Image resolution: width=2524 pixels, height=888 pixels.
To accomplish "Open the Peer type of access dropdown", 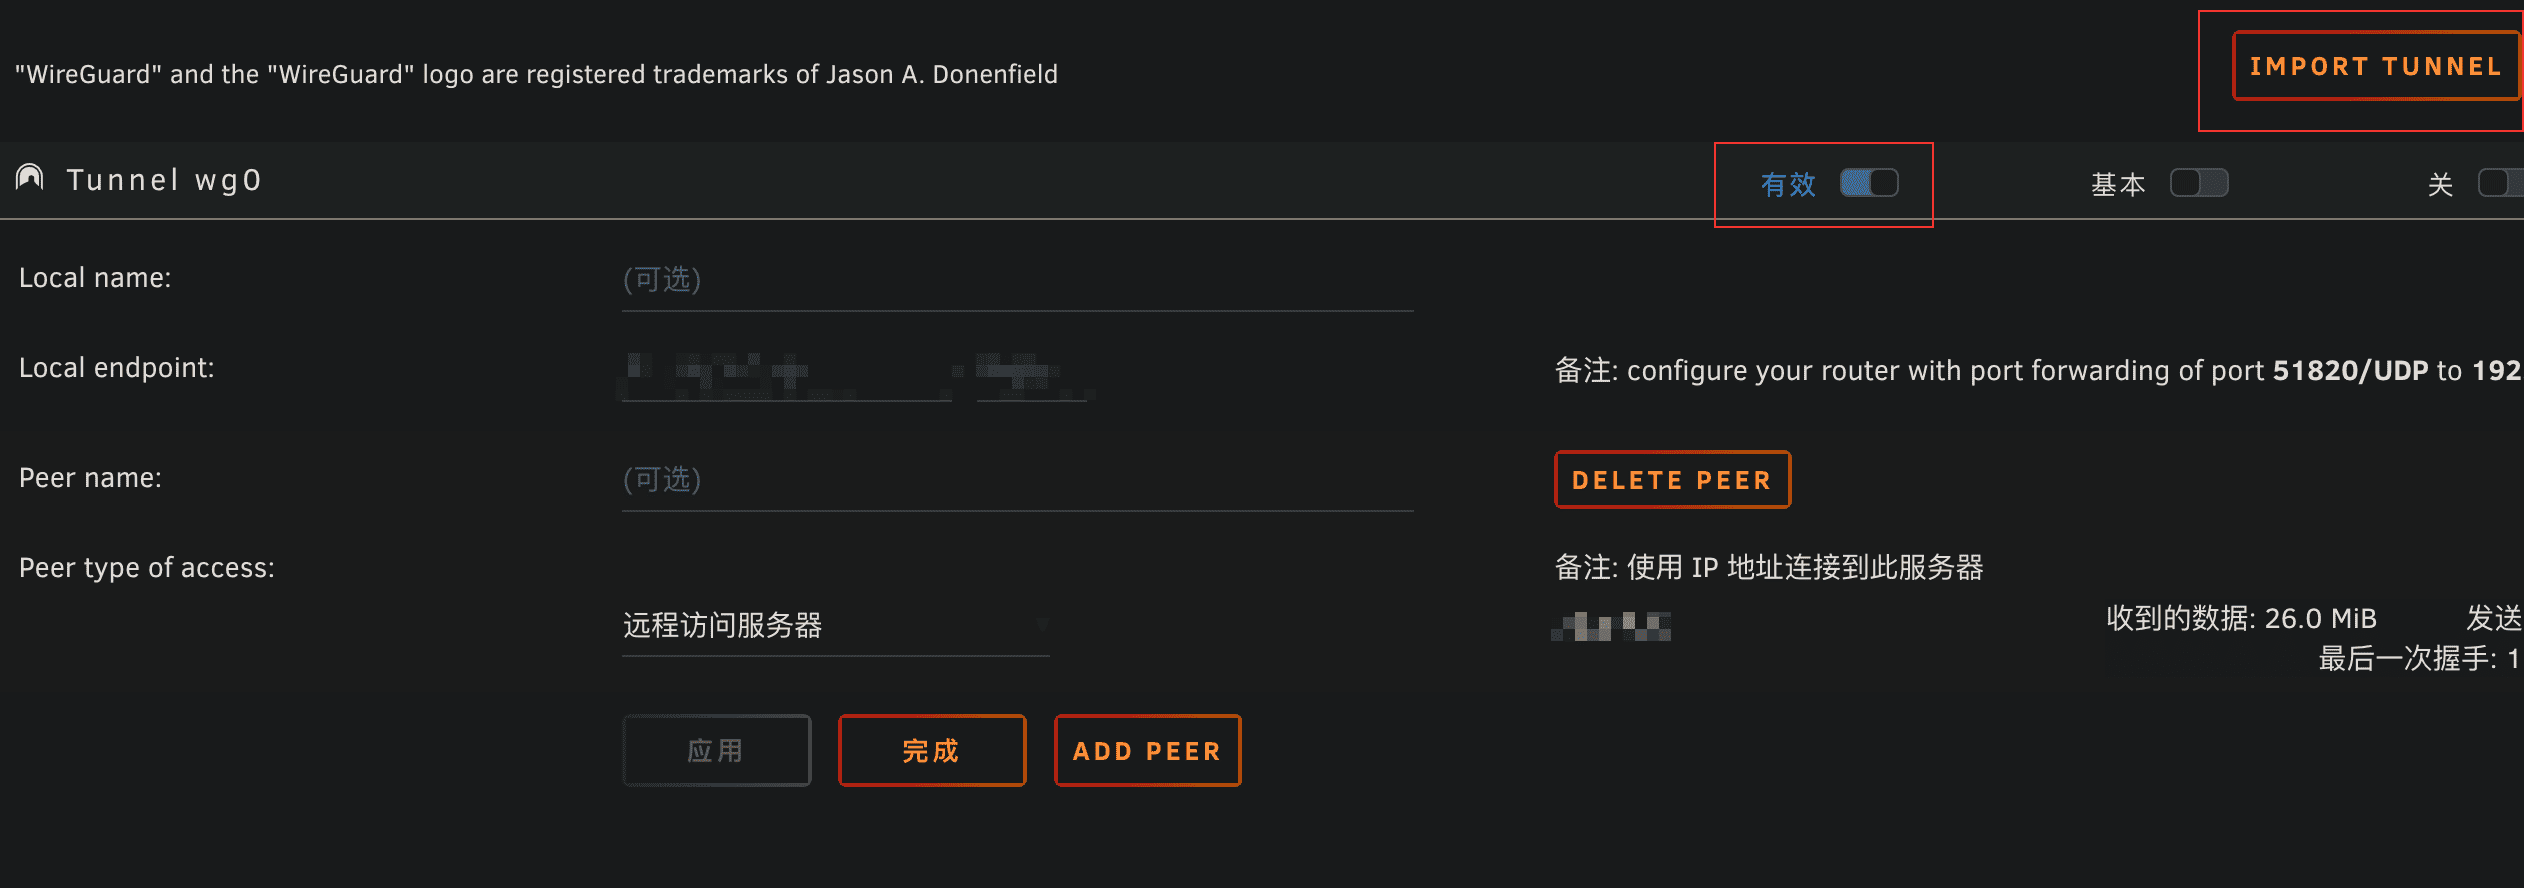I will click(836, 626).
